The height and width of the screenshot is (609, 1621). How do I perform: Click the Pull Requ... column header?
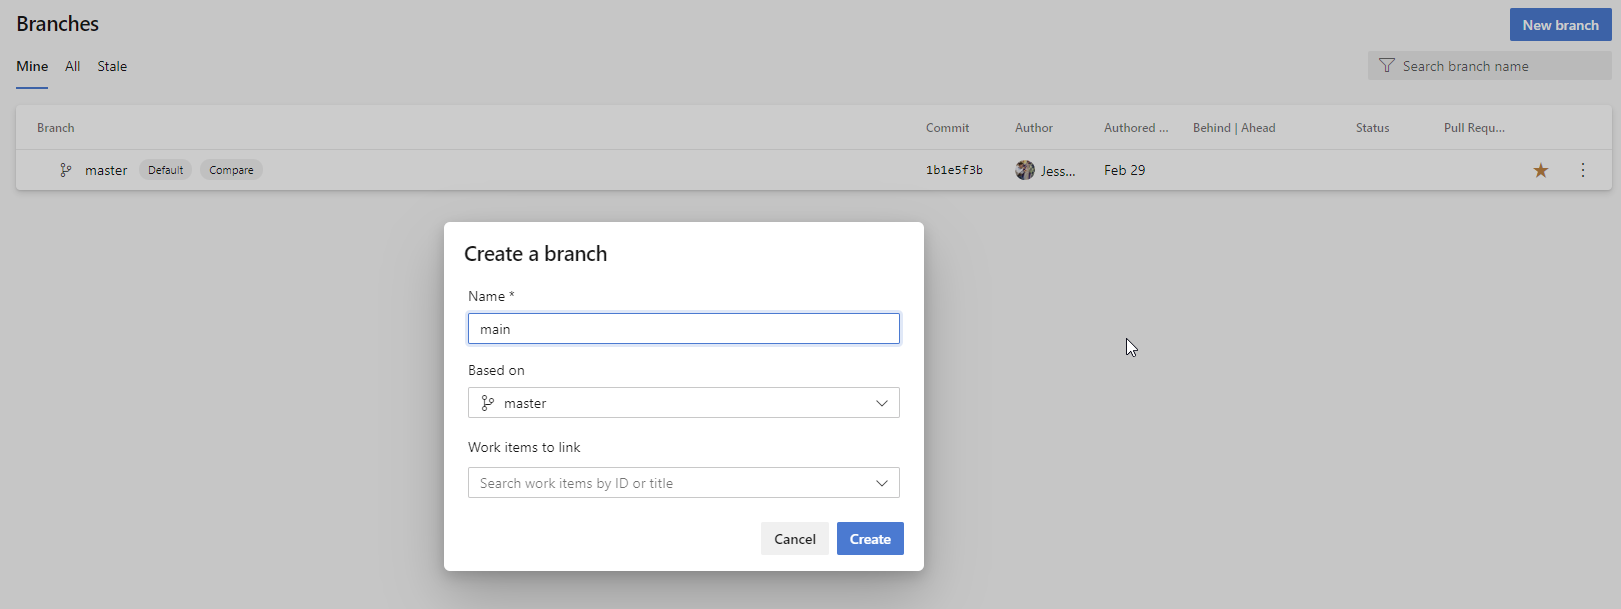1474,128
